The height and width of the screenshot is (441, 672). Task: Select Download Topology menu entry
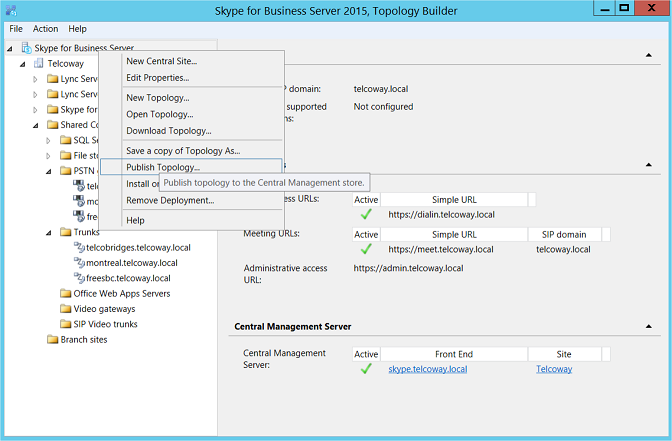[x=168, y=131]
